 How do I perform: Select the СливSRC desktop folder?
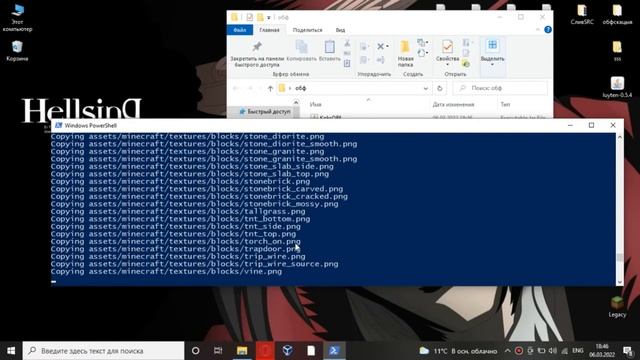[x=582, y=14]
